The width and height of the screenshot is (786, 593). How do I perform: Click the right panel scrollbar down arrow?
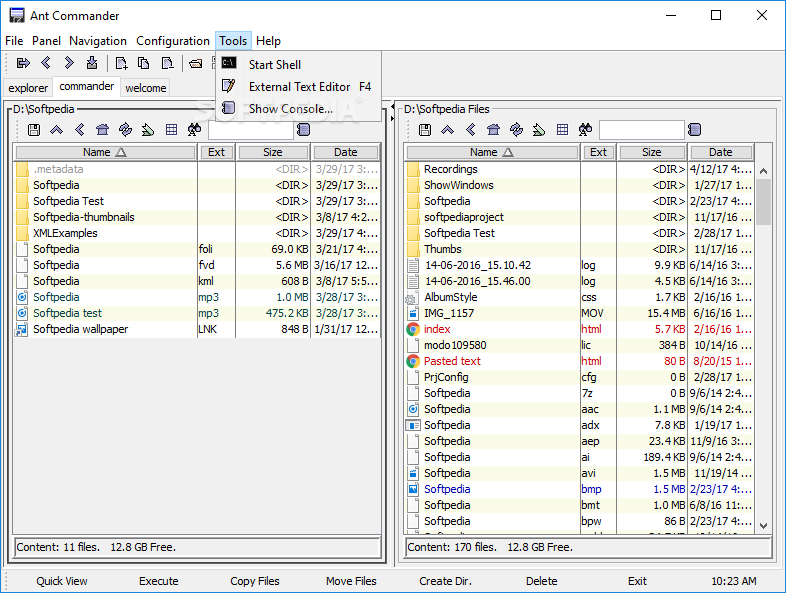pos(763,526)
